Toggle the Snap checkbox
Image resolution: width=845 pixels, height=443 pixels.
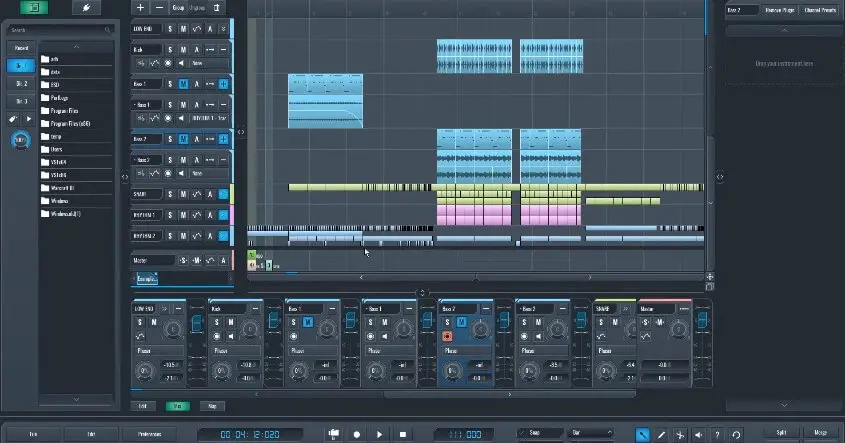click(x=522, y=433)
